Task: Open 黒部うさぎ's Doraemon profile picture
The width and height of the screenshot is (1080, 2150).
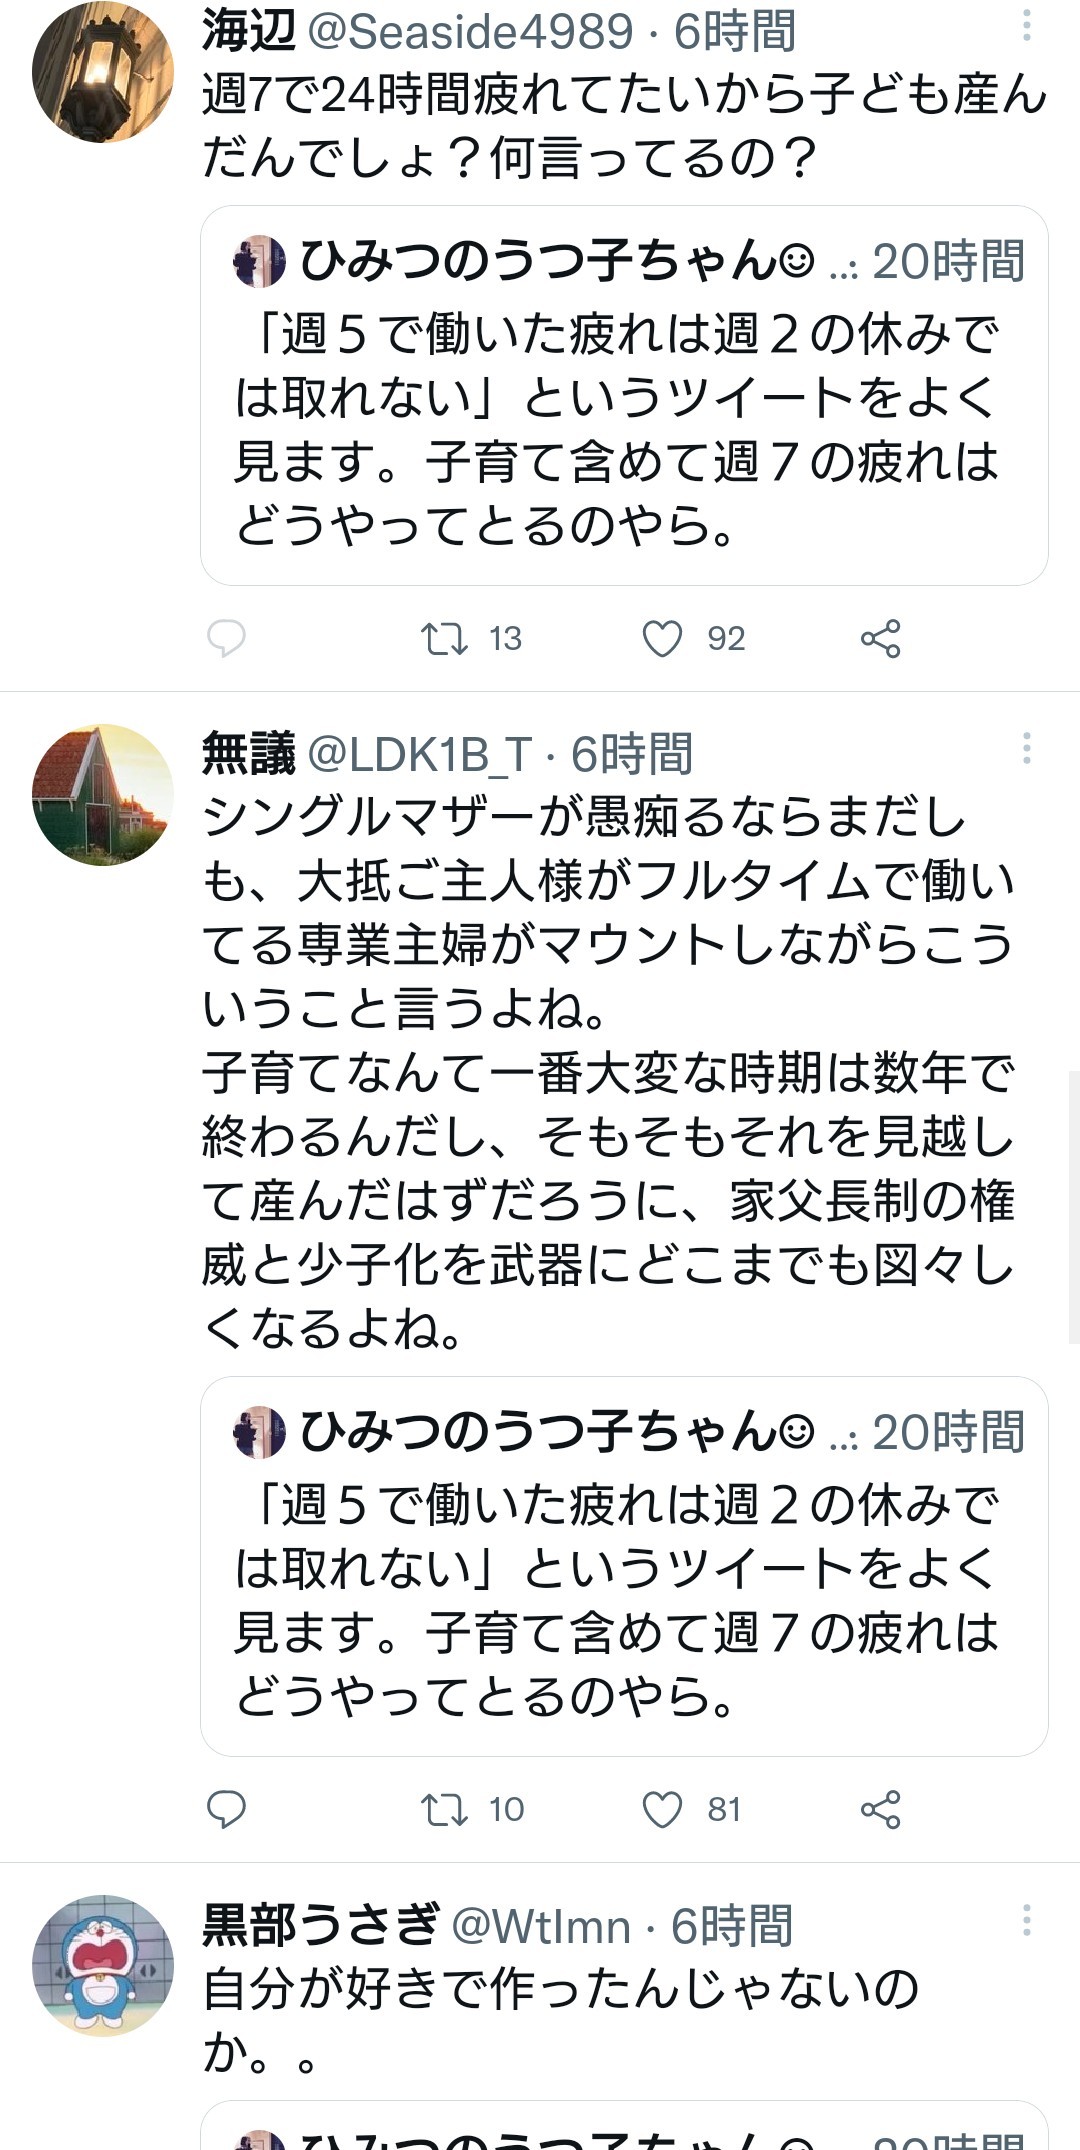Action: tap(103, 1966)
